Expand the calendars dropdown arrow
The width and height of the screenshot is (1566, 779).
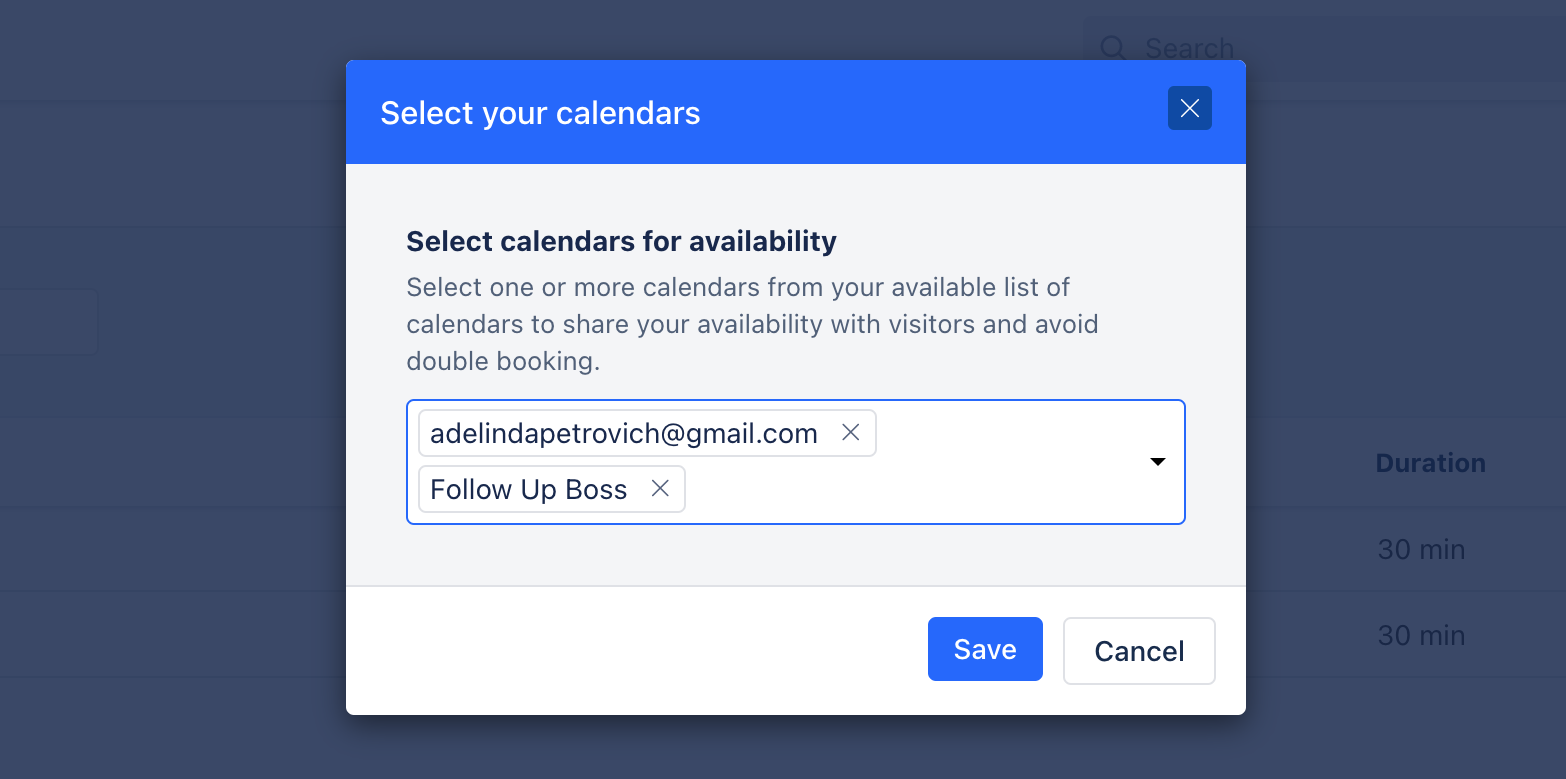(1158, 462)
